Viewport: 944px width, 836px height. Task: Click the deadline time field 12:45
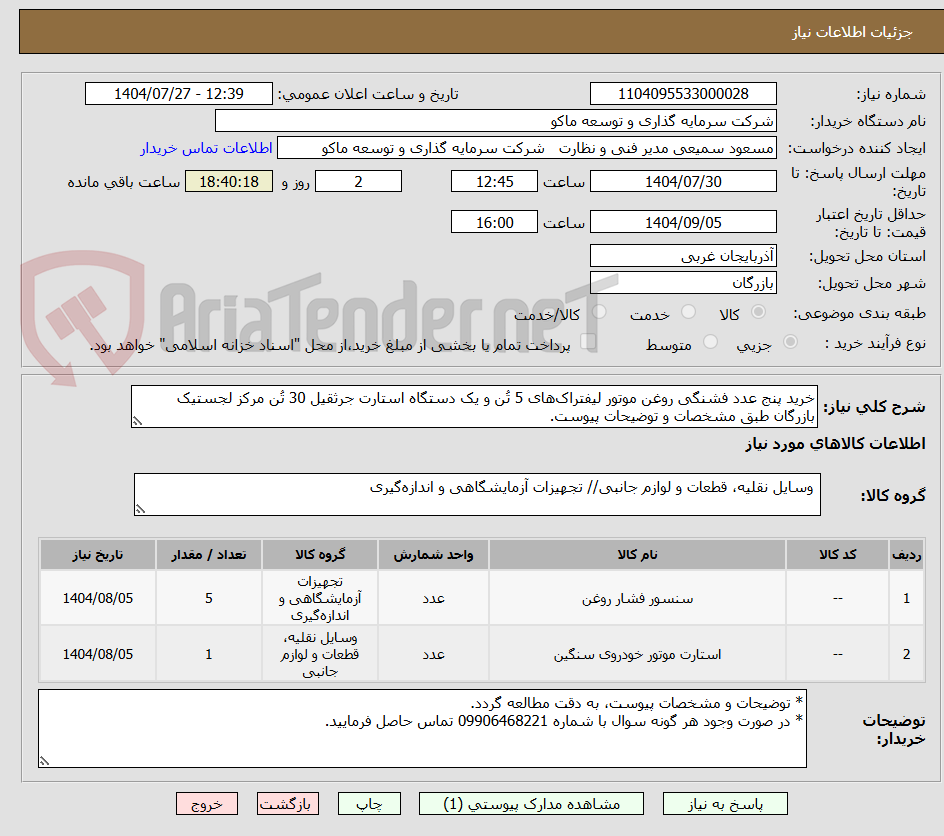494,181
